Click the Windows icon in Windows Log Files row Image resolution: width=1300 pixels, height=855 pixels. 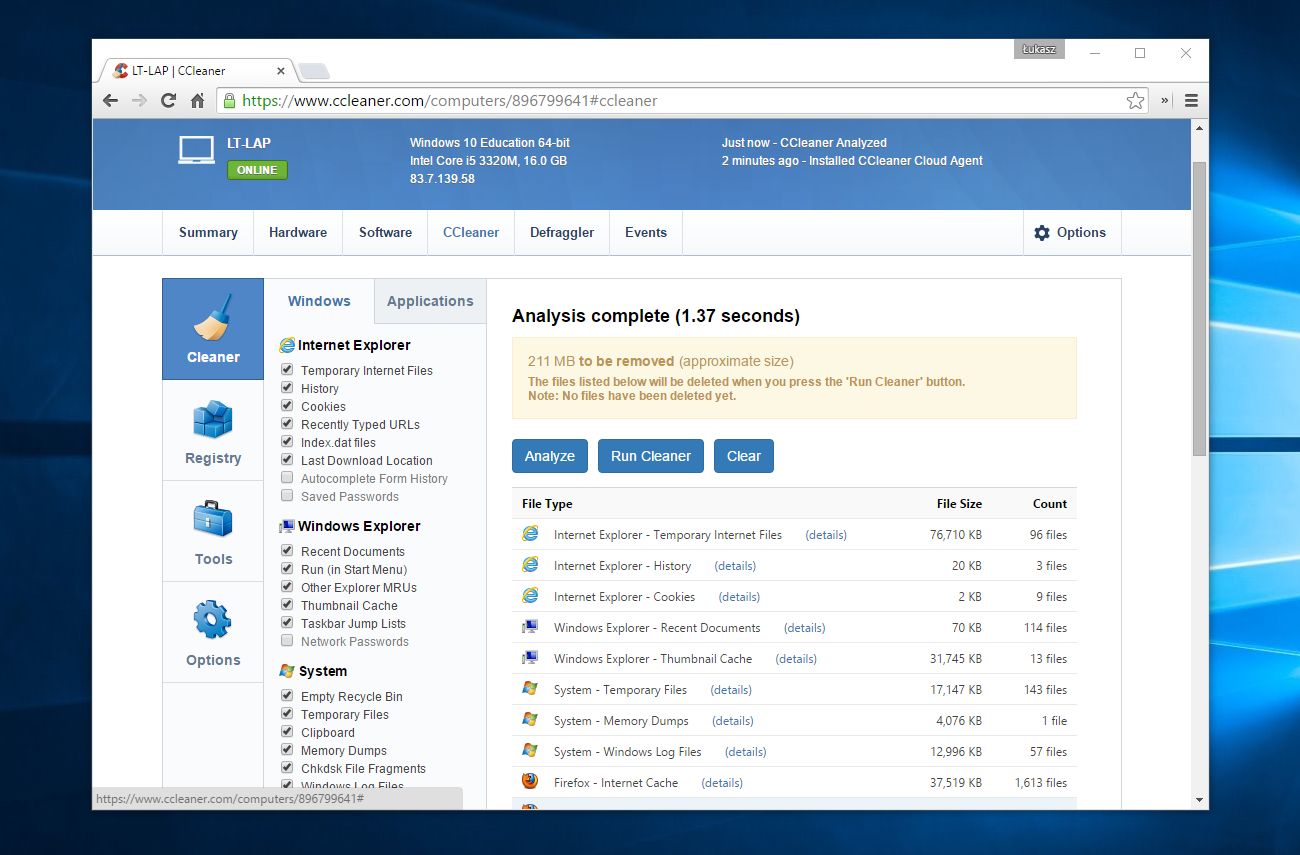[x=530, y=751]
